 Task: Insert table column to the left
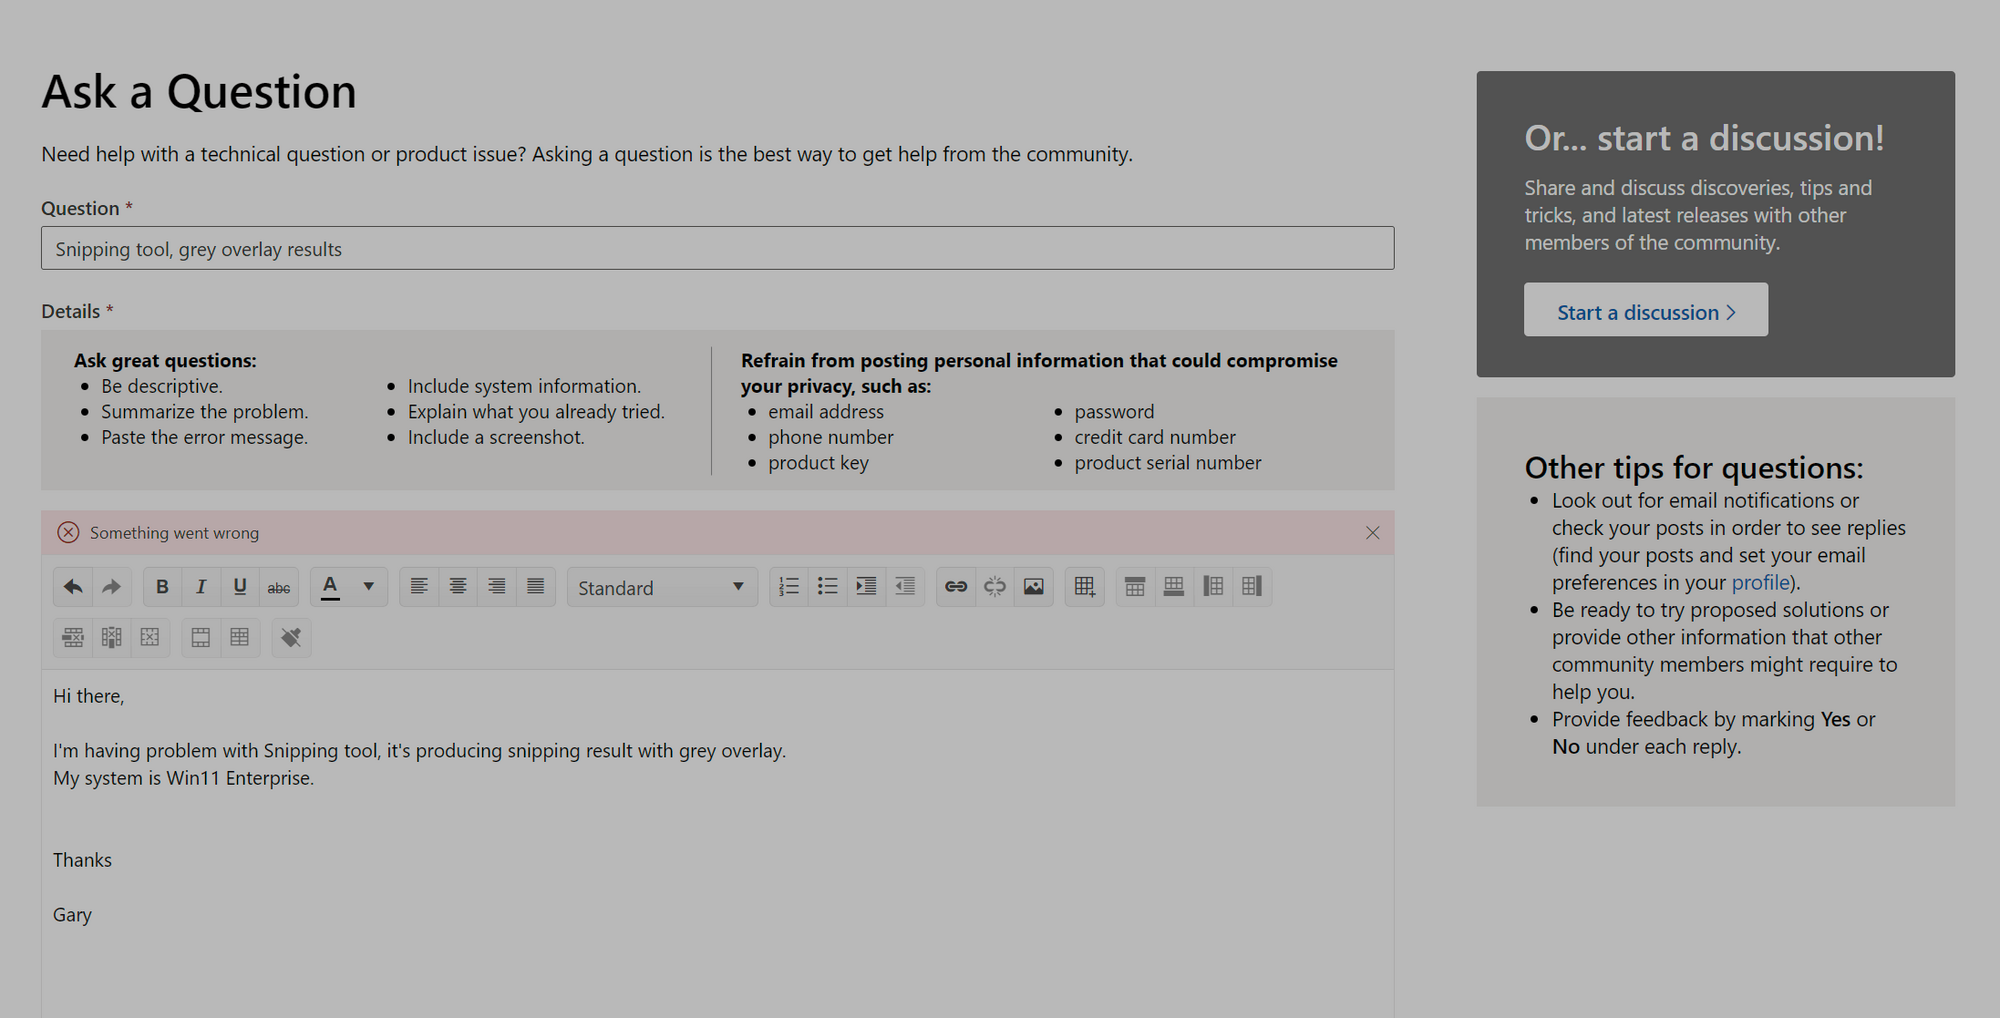click(1213, 587)
